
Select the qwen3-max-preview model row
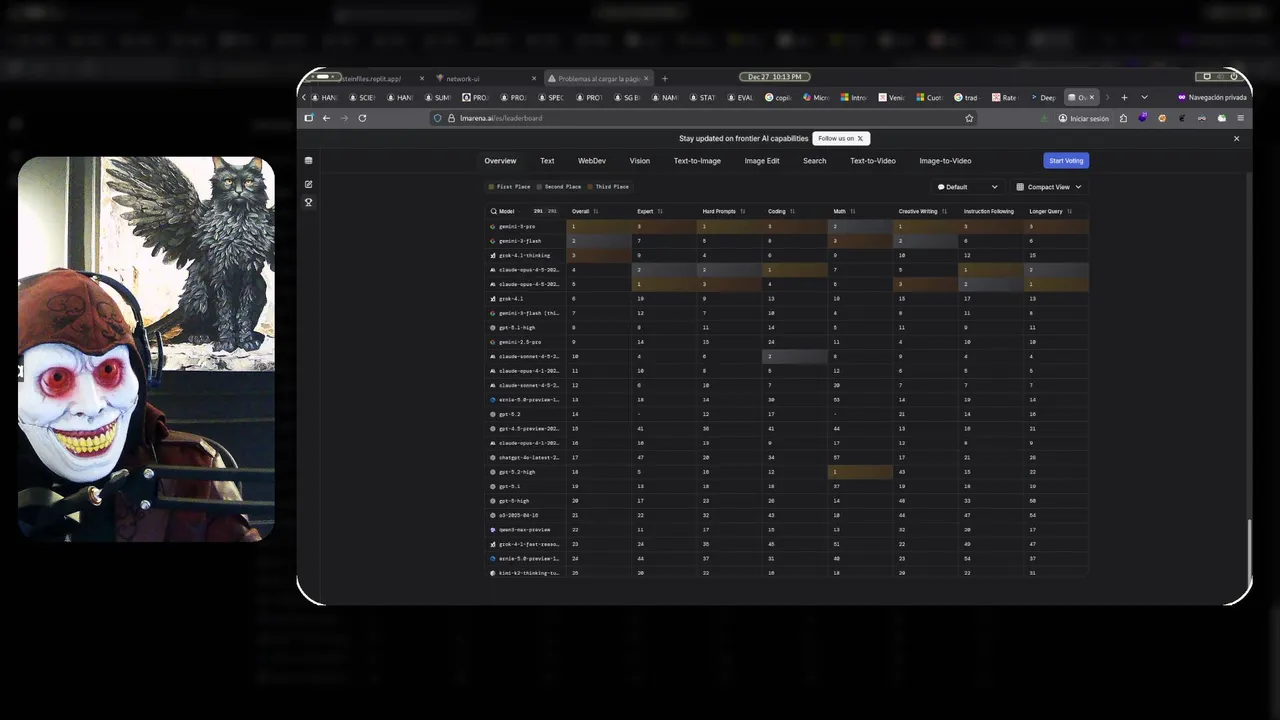click(788, 530)
